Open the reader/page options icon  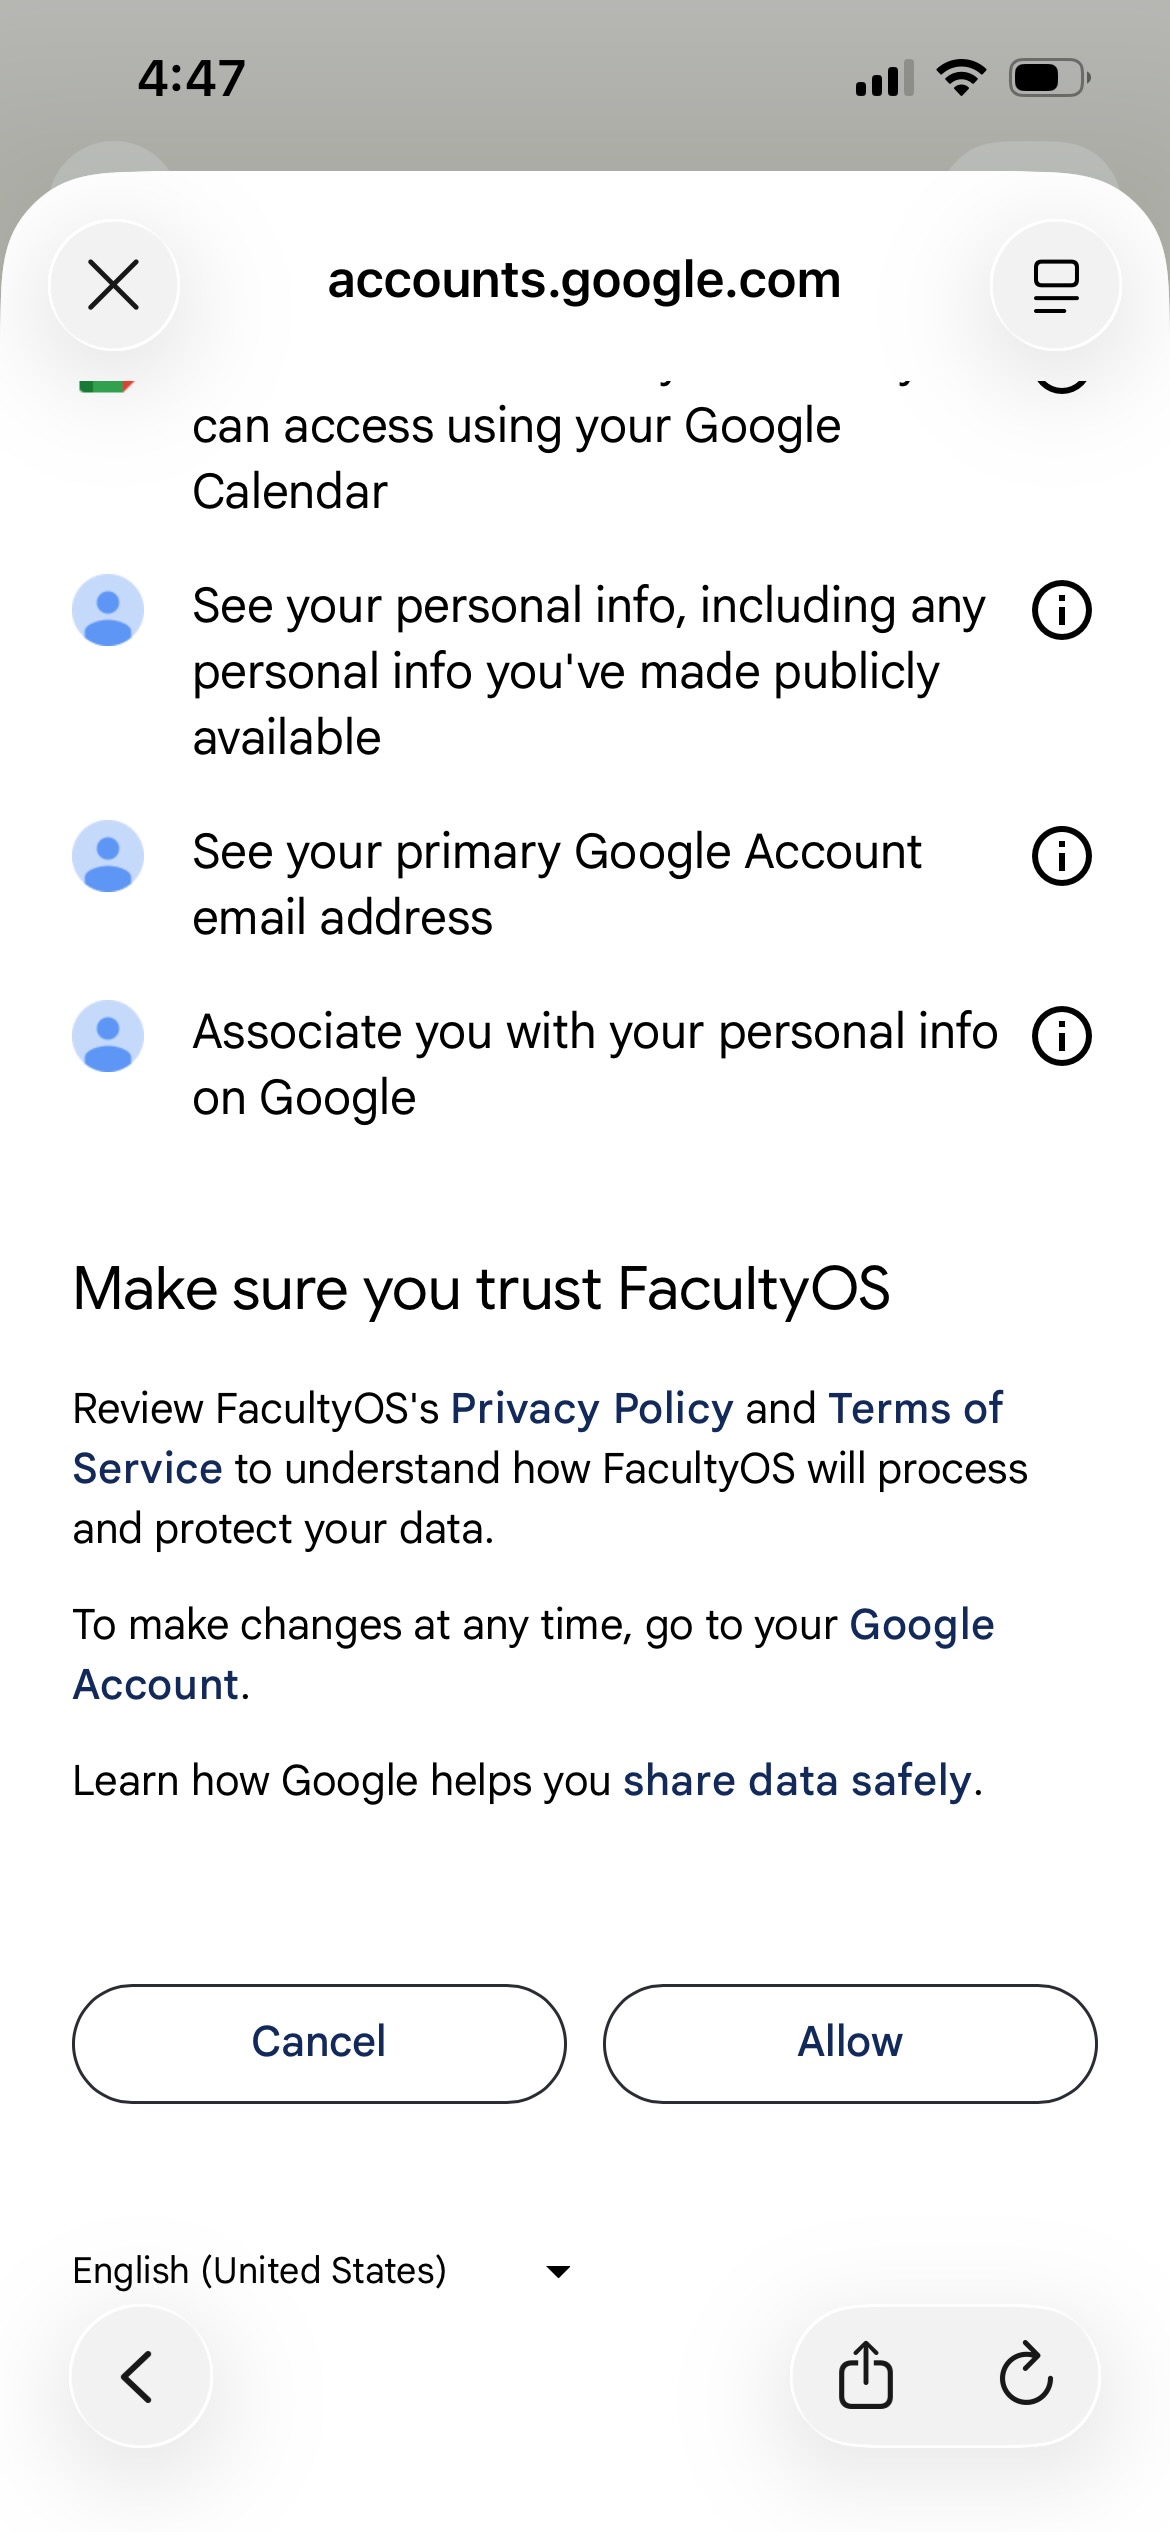pyautogui.click(x=1056, y=285)
